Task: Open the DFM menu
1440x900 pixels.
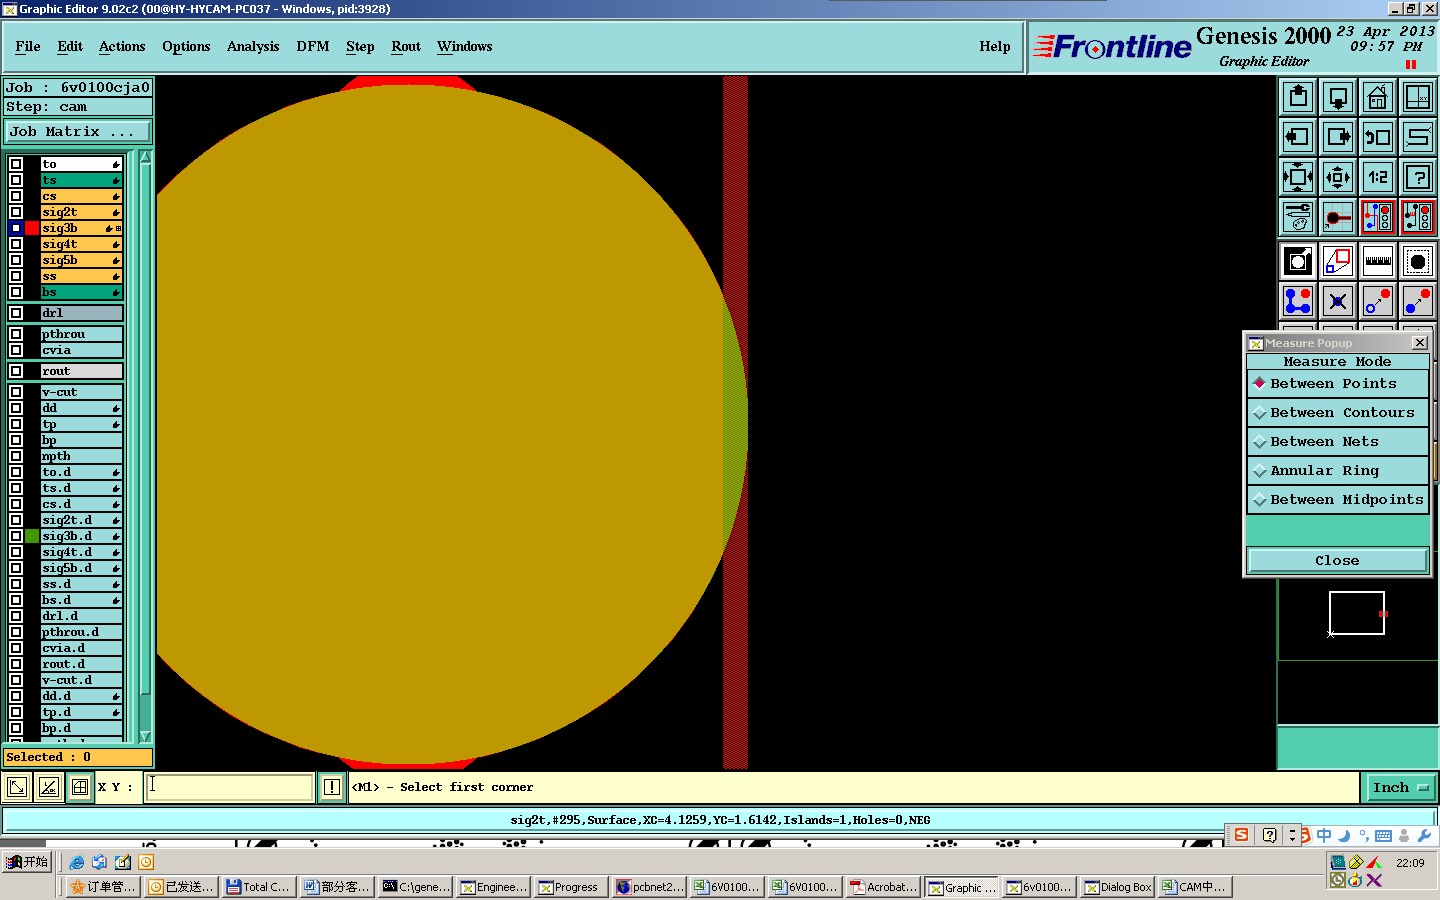Action: [x=313, y=46]
